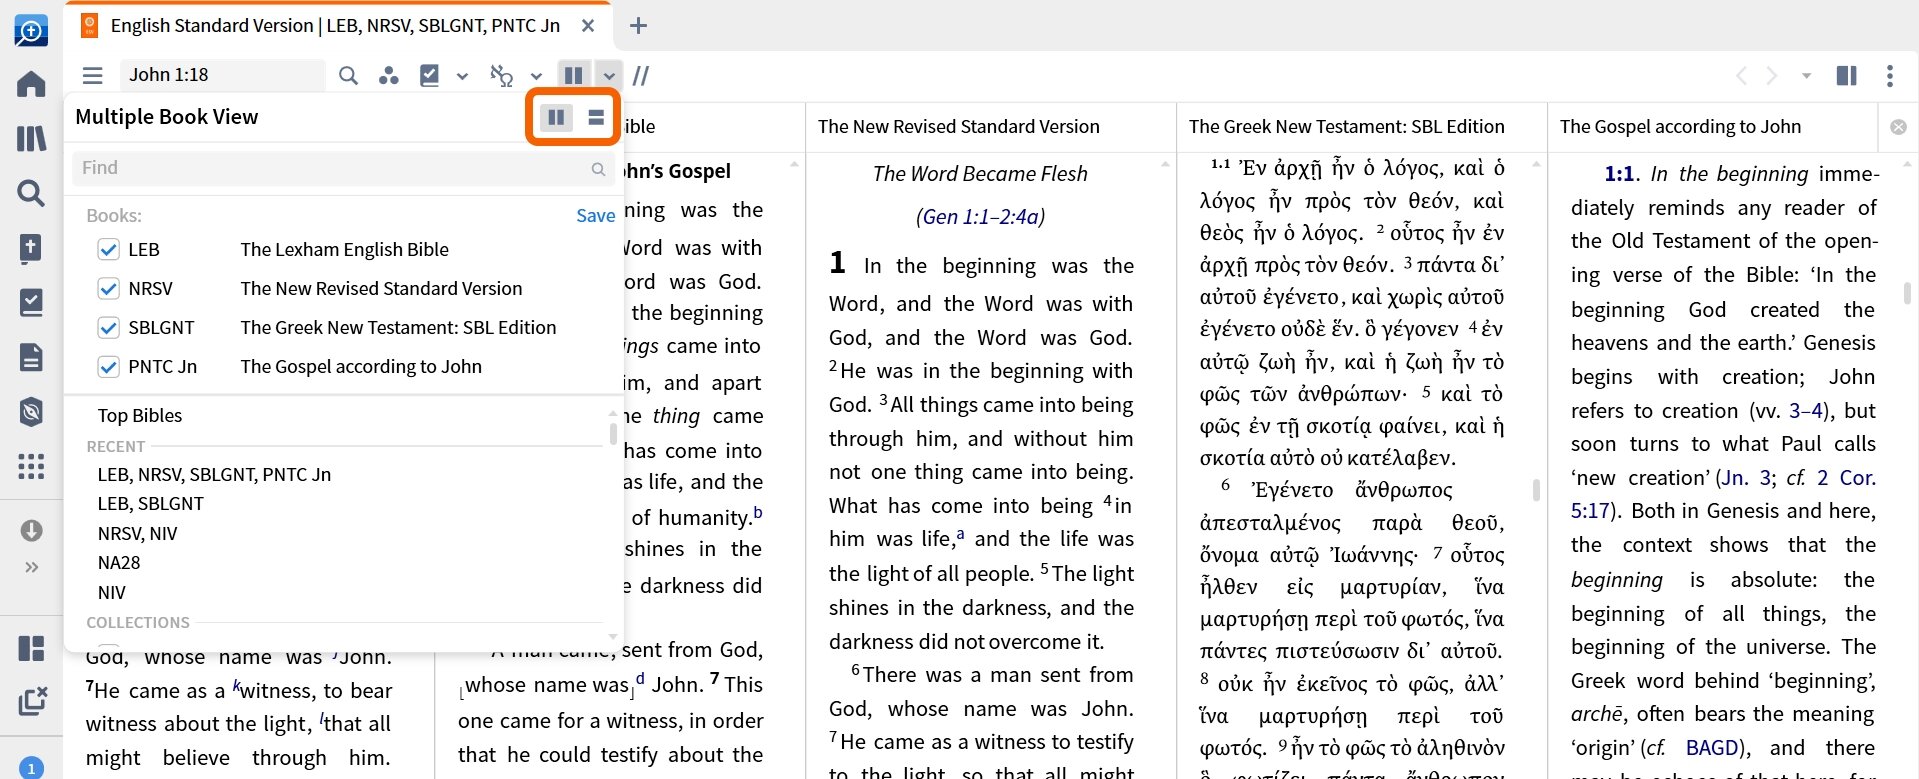Click footnote a after 'life' in NRSV
1919x779 pixels.
(960, 534)
